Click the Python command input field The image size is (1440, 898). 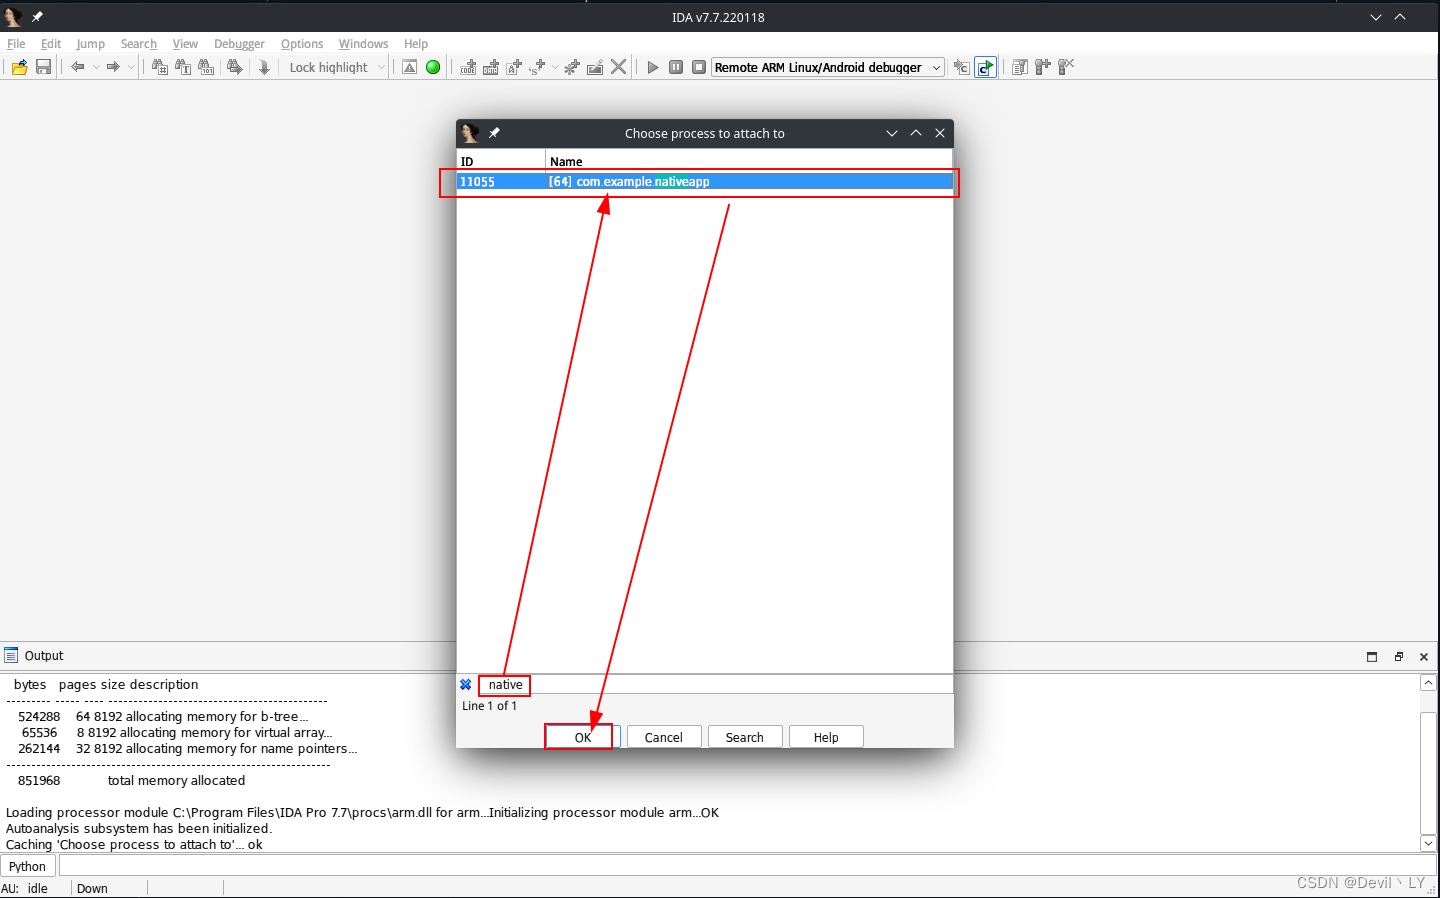click(x=748, y=866)
